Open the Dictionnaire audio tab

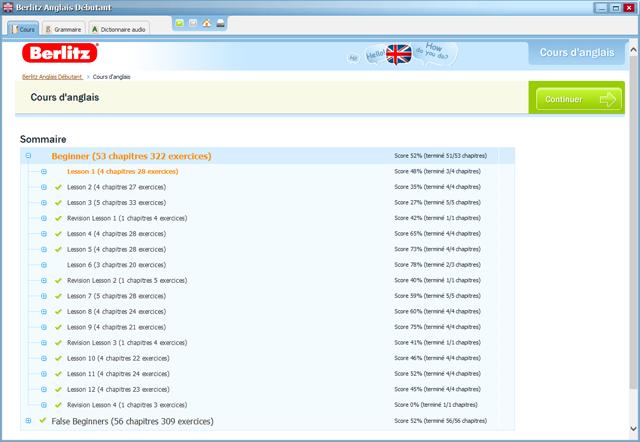[x=119, y=29]
